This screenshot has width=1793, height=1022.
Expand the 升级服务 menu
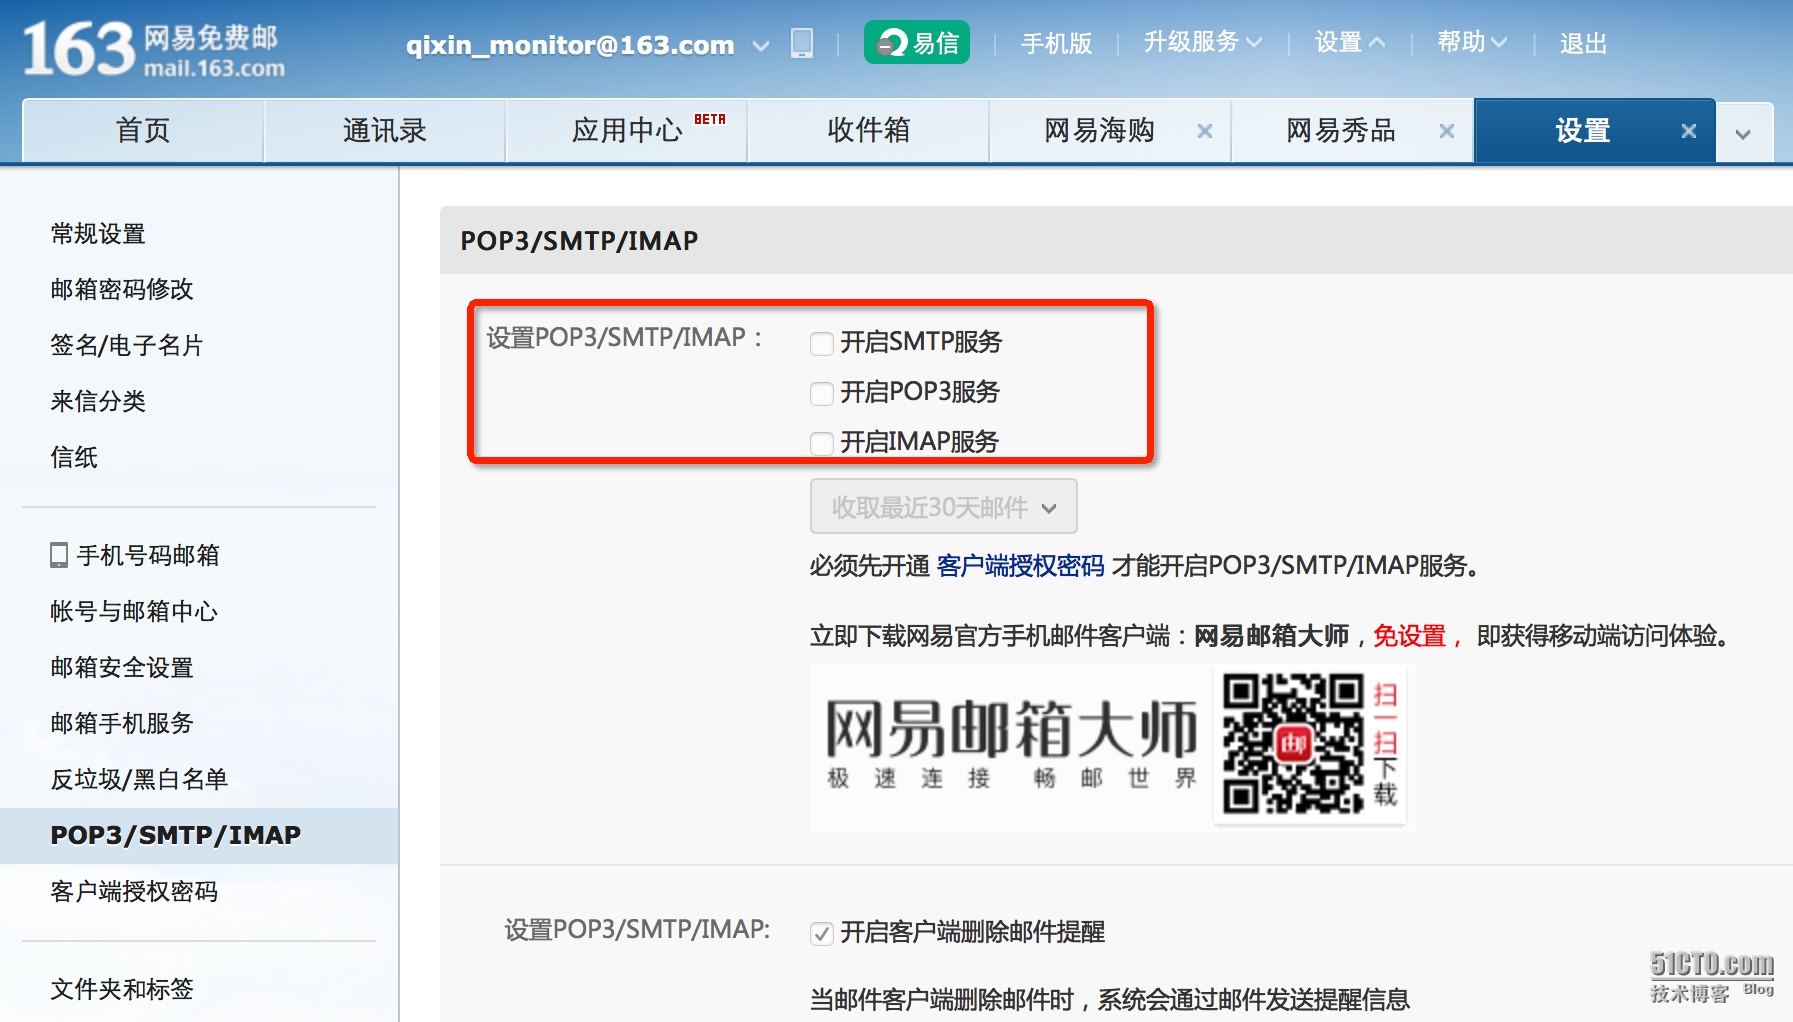[x=1202, y=43]
